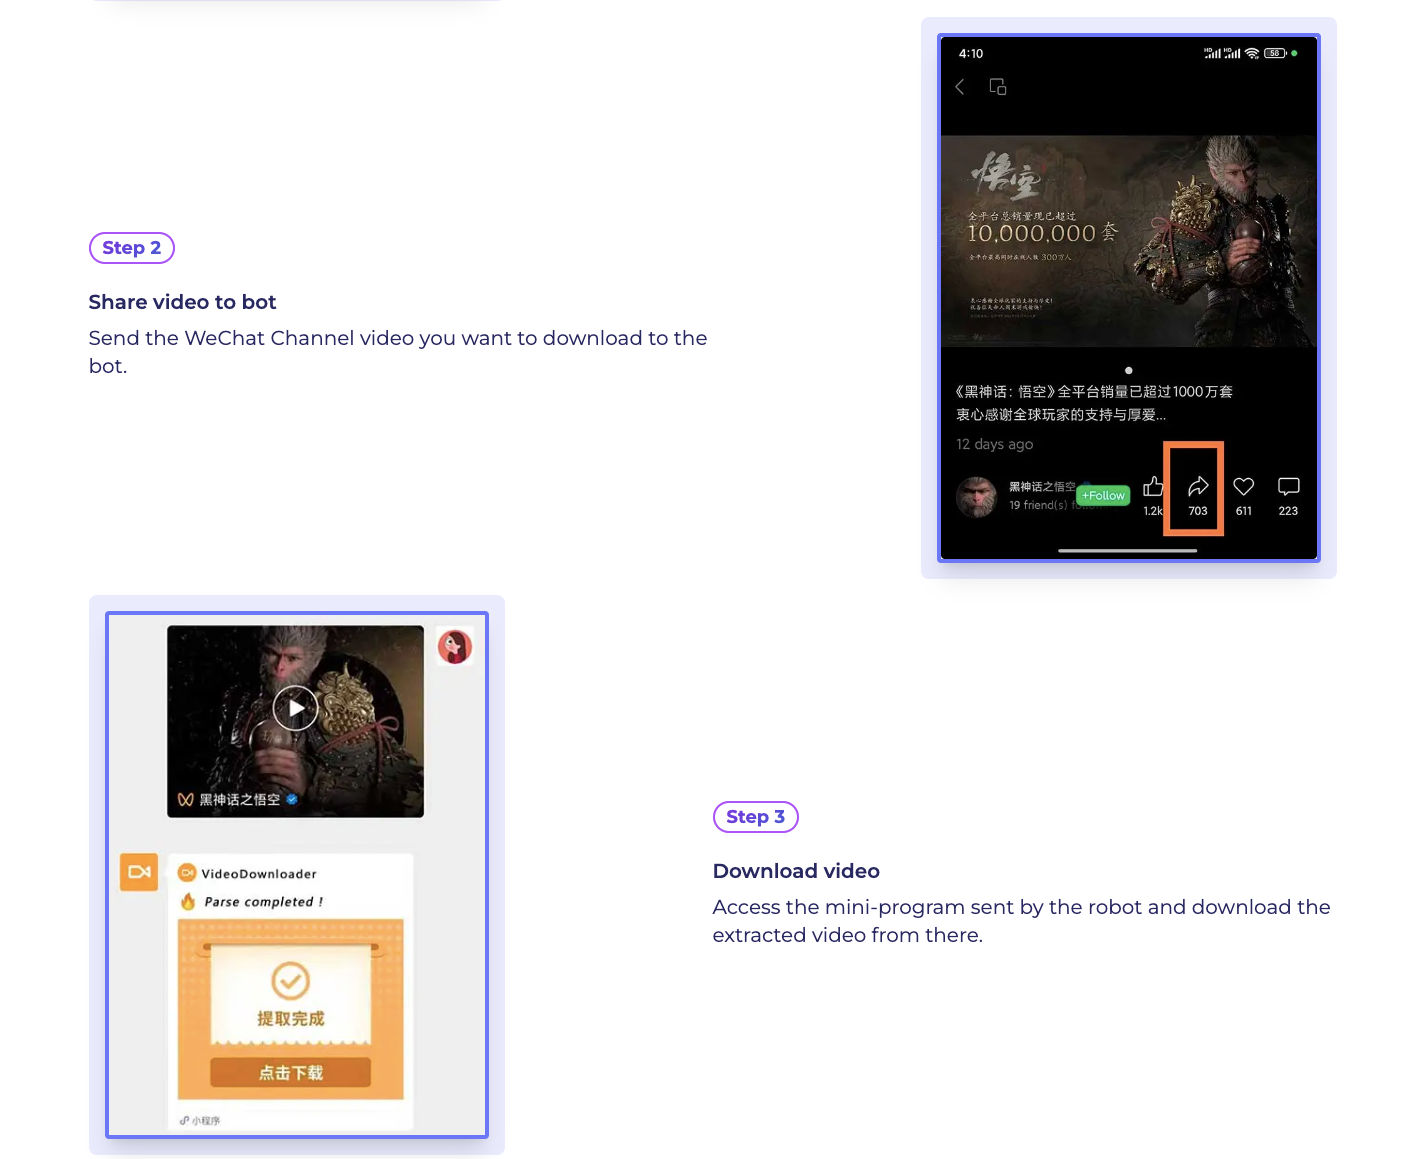
Task: Click the 点击下载 download button
Action: [x=291, y=1073]
